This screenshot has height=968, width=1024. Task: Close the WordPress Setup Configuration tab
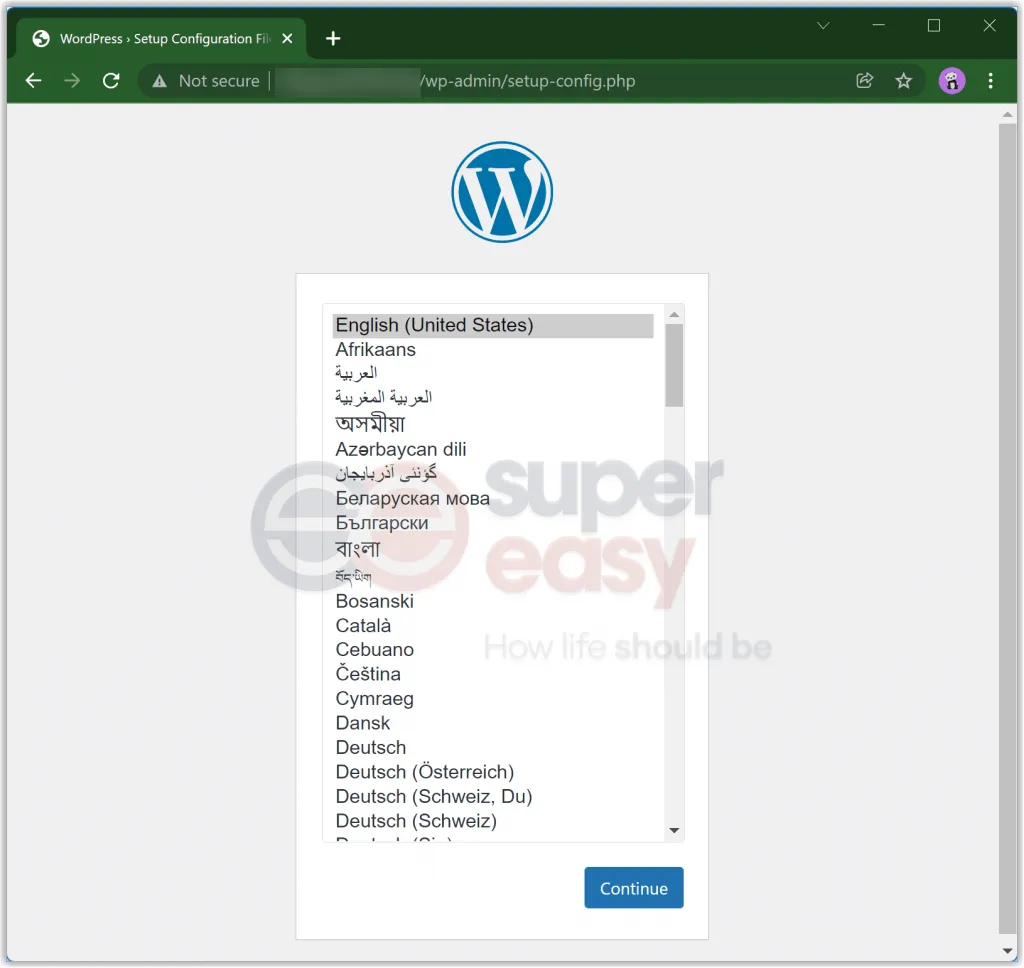point(287,39)
